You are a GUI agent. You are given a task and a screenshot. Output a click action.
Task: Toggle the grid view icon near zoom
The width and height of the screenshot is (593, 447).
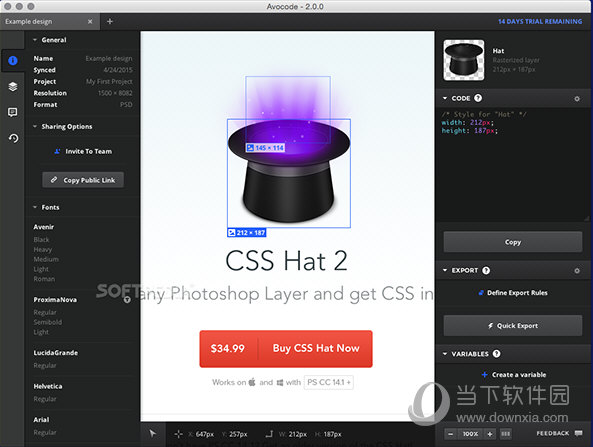[x=506, y=434]
